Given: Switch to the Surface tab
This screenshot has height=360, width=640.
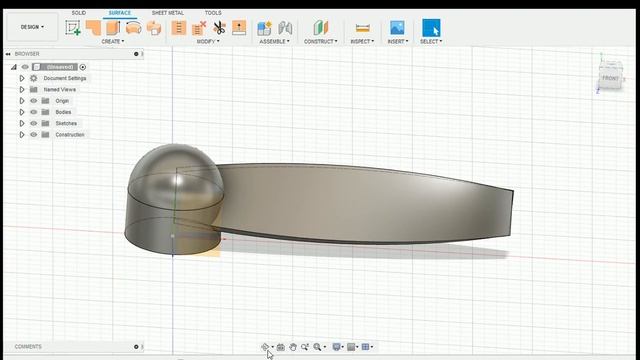Looking at the screenshot, I should pyautogui.click(x=120, y=13).
